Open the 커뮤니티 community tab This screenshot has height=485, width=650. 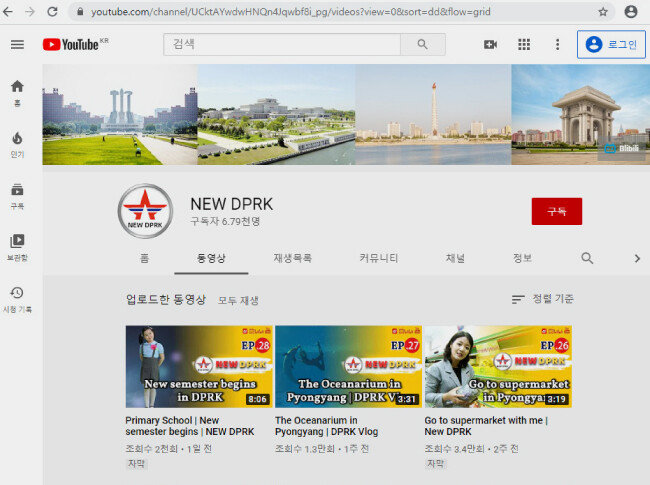point(379,258)
